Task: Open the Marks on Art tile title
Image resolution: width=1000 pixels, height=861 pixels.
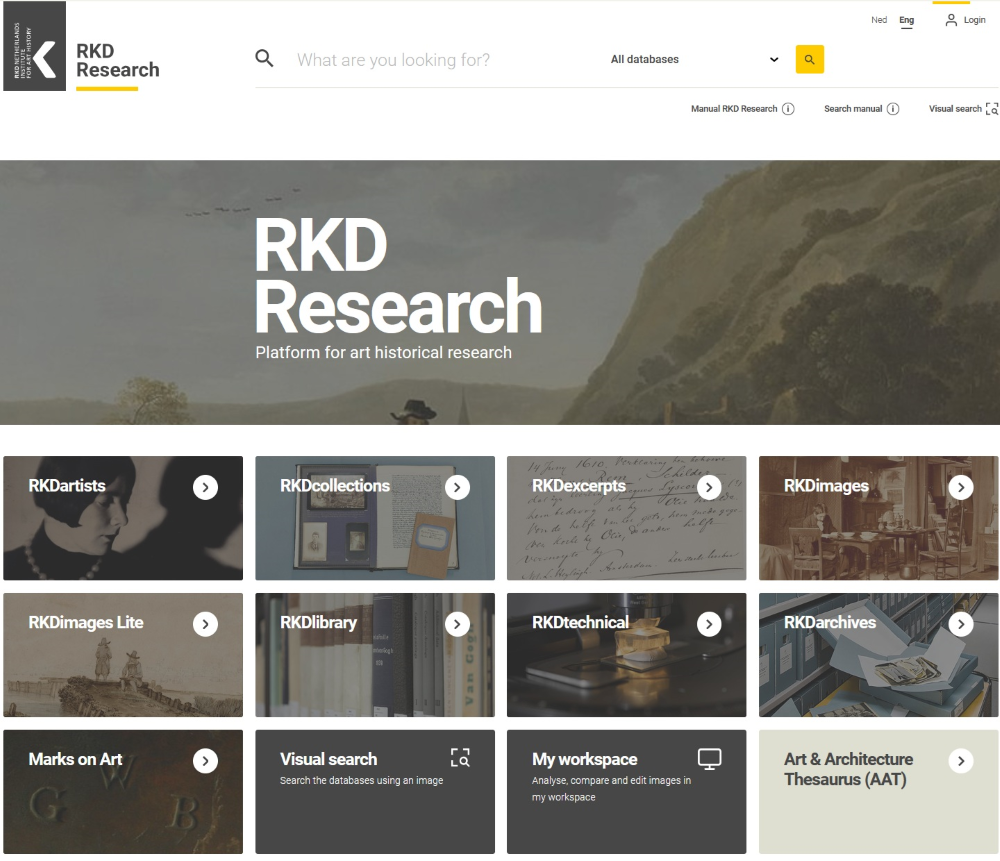Action: (x=75, y=759)
